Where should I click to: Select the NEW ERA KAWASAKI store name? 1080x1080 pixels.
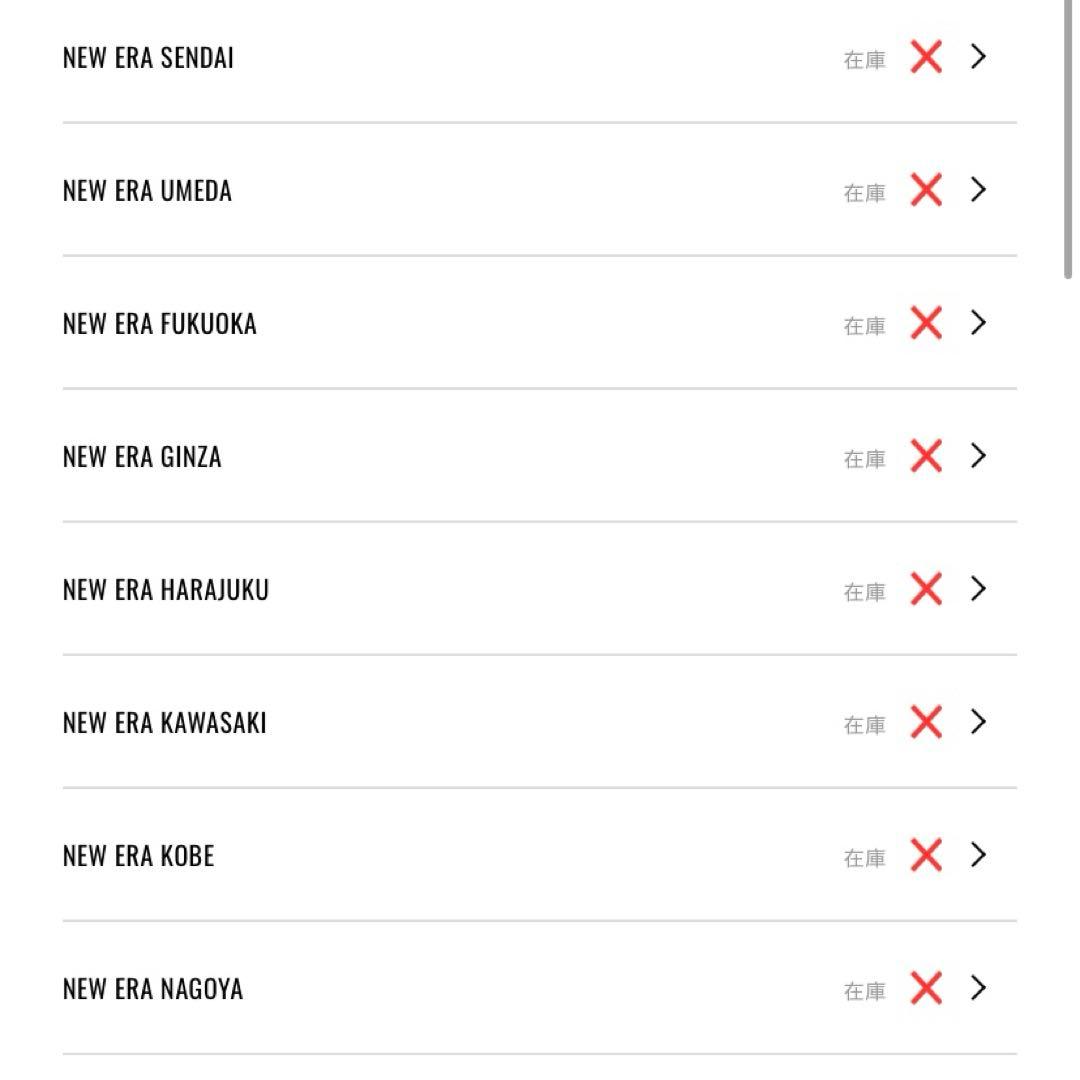[164, 723]
